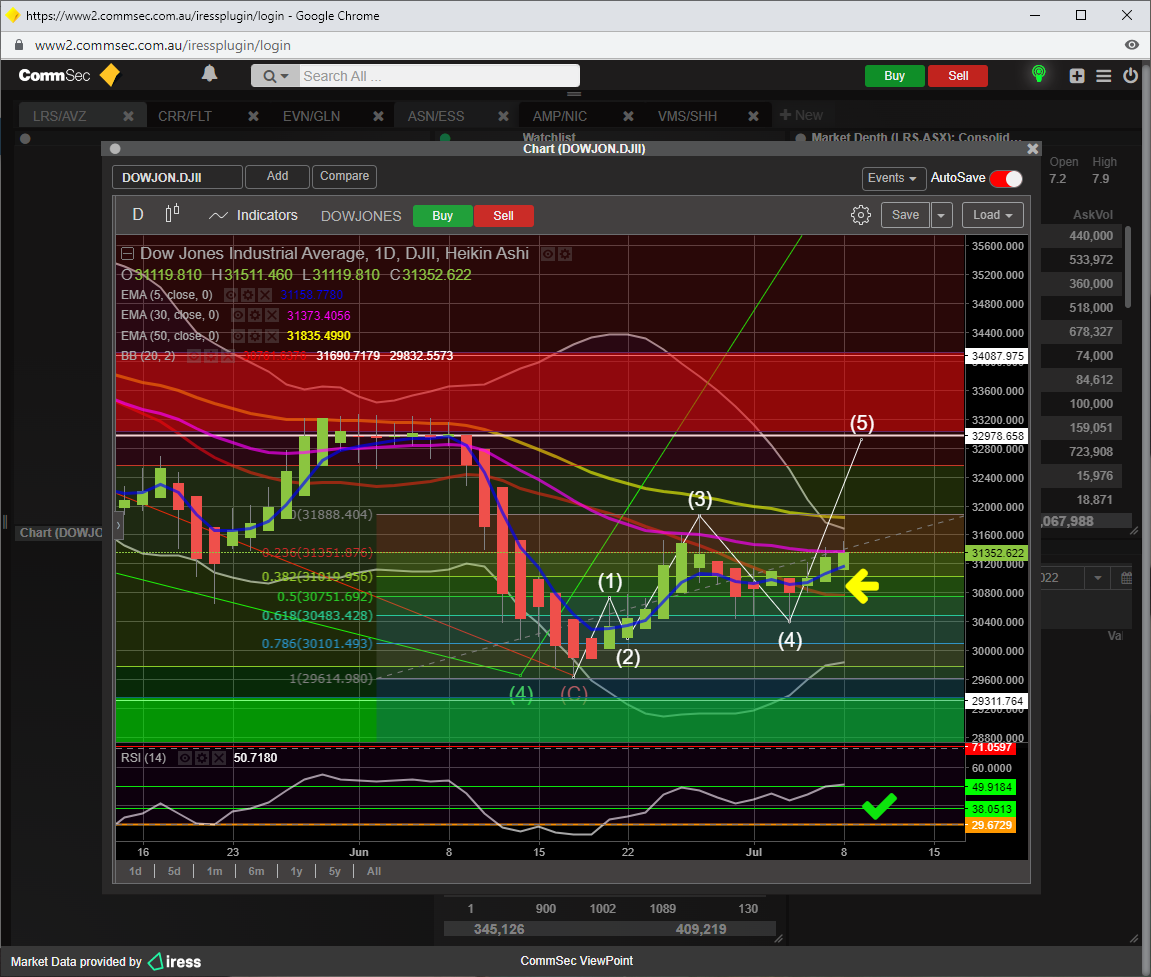1151x977 pixels.
Task: Switch to the LRS/AVZ tab
Action: pos(59,116)
